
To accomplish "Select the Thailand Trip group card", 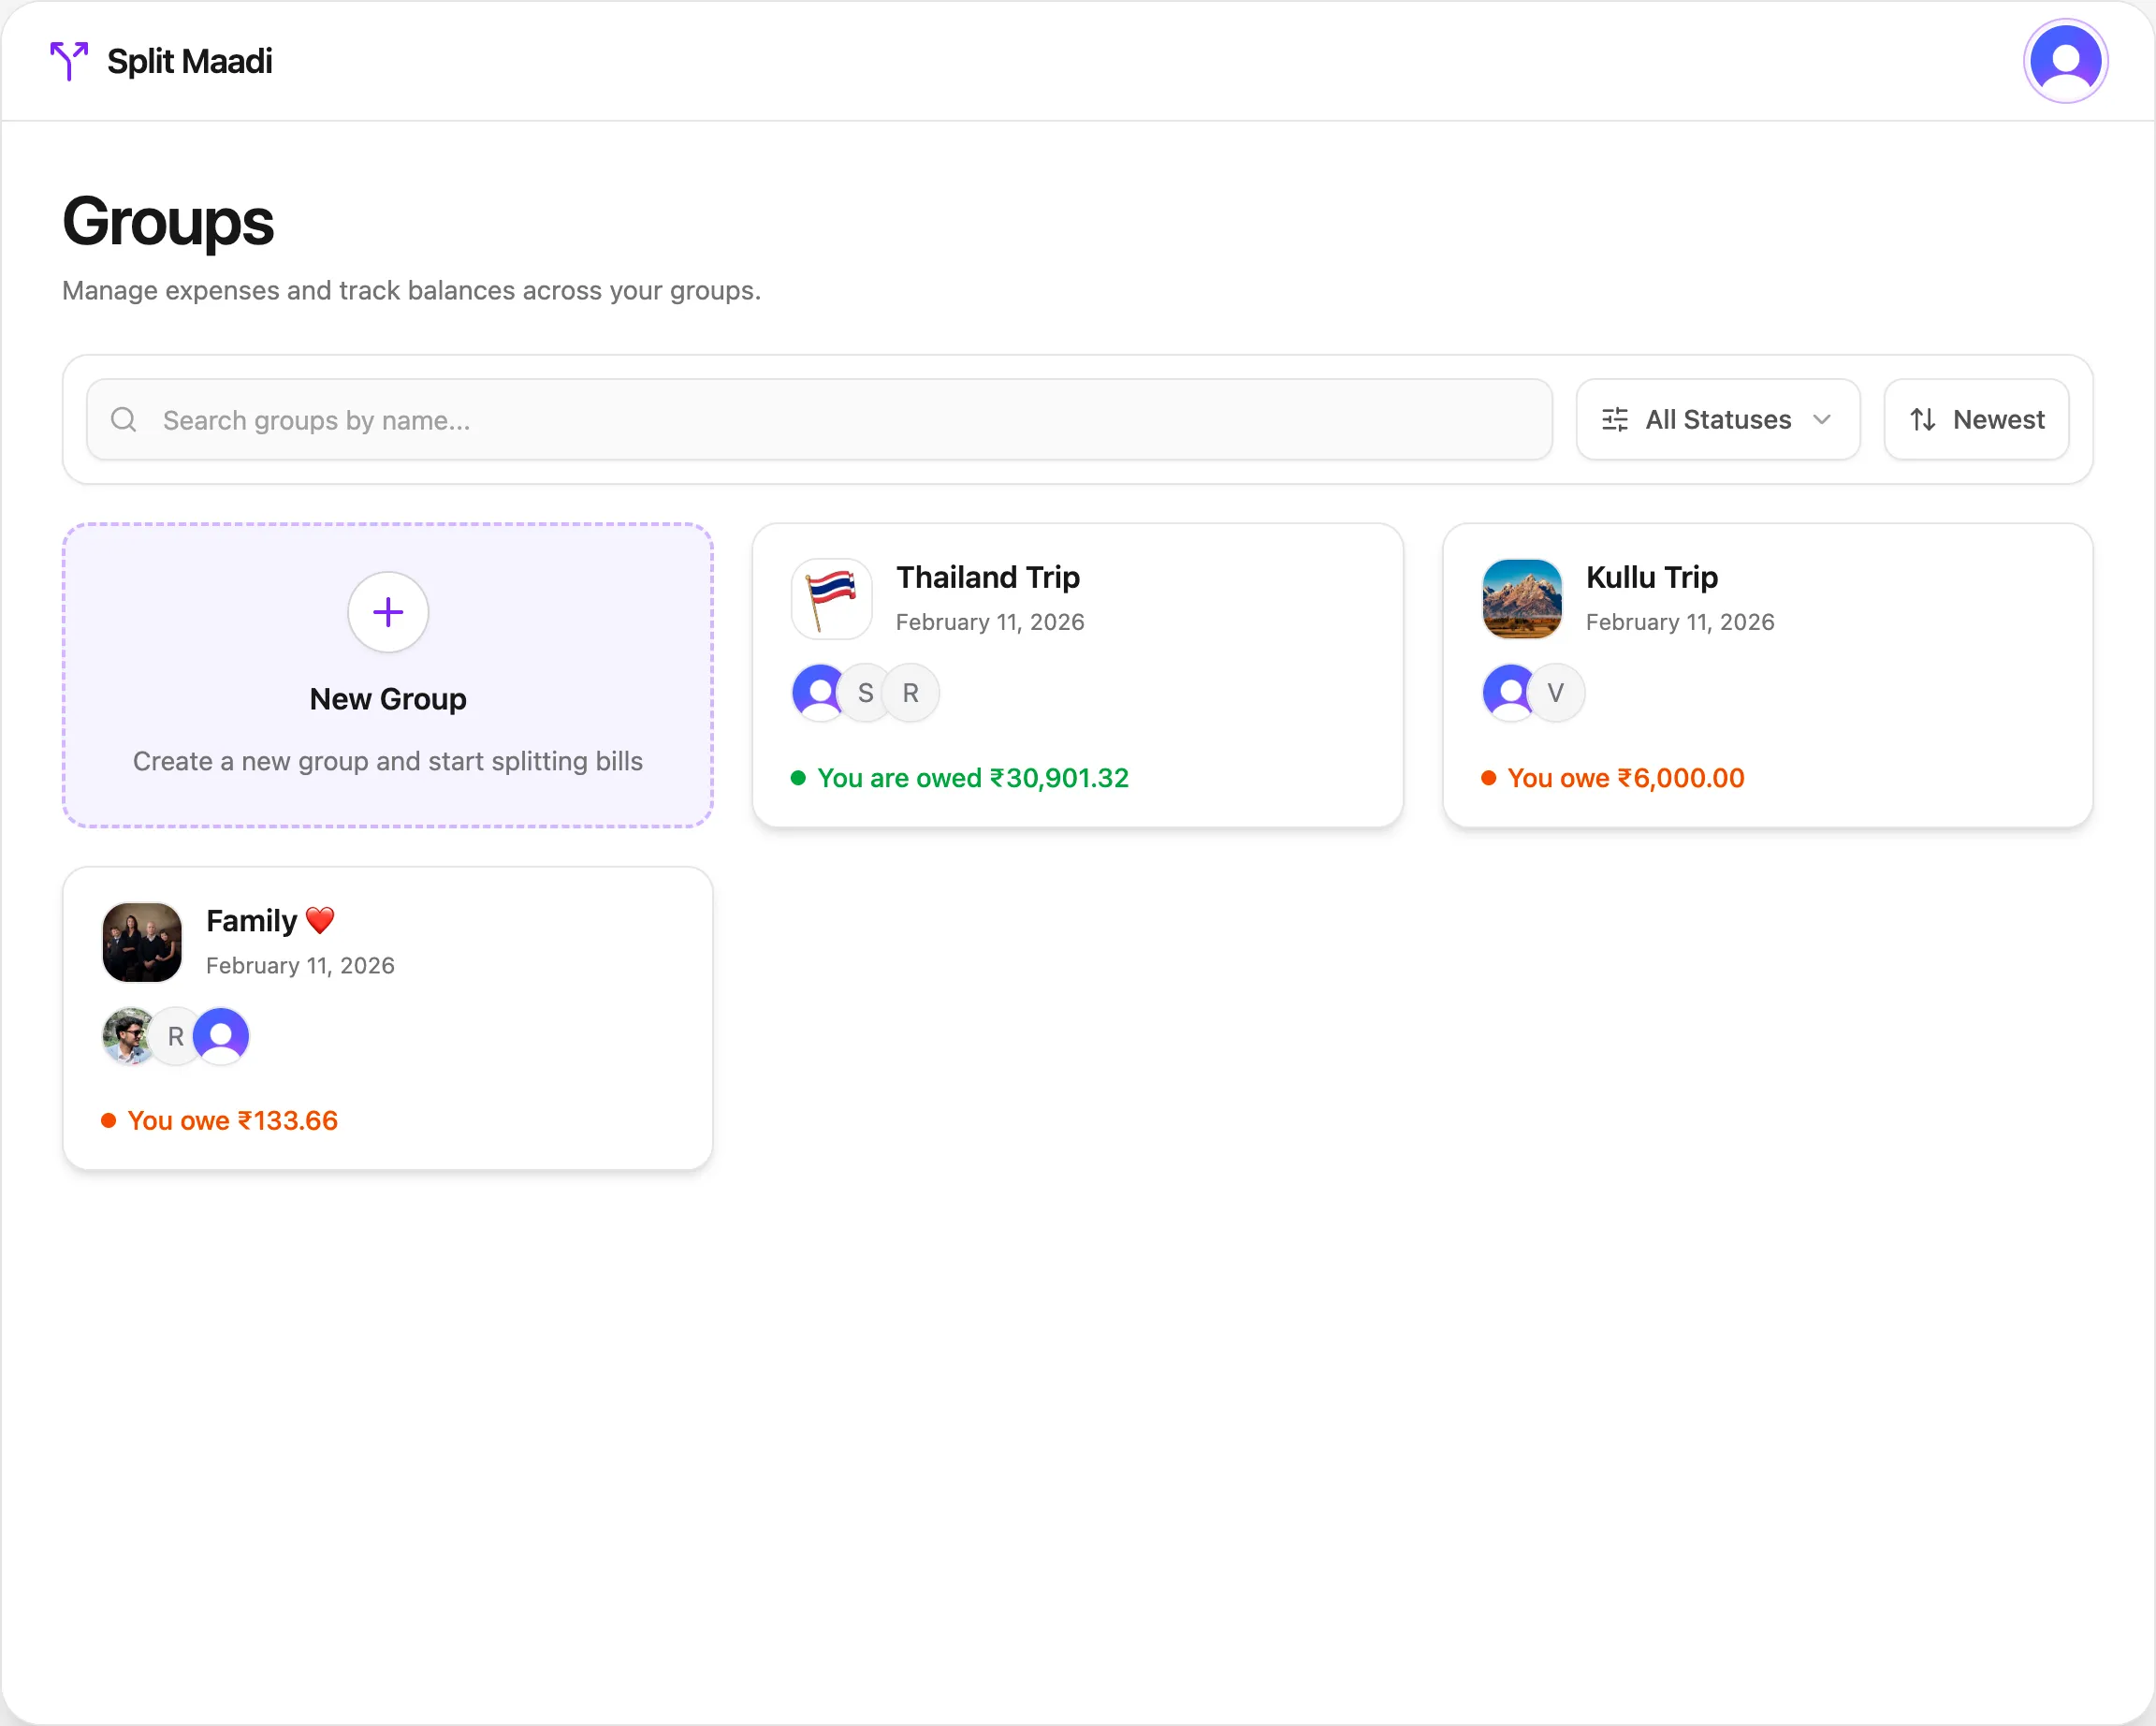I will coord(1078,676).
